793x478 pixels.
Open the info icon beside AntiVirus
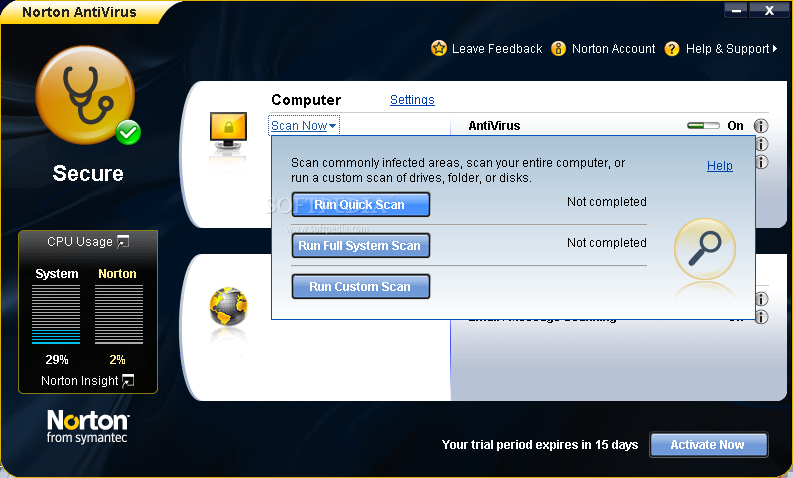761,125
